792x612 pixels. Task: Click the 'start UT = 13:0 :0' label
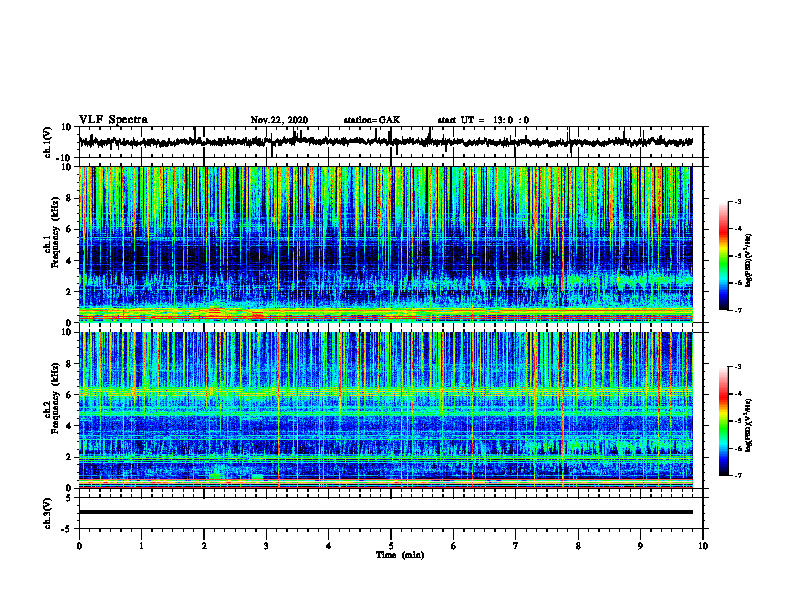pos(483,120)
